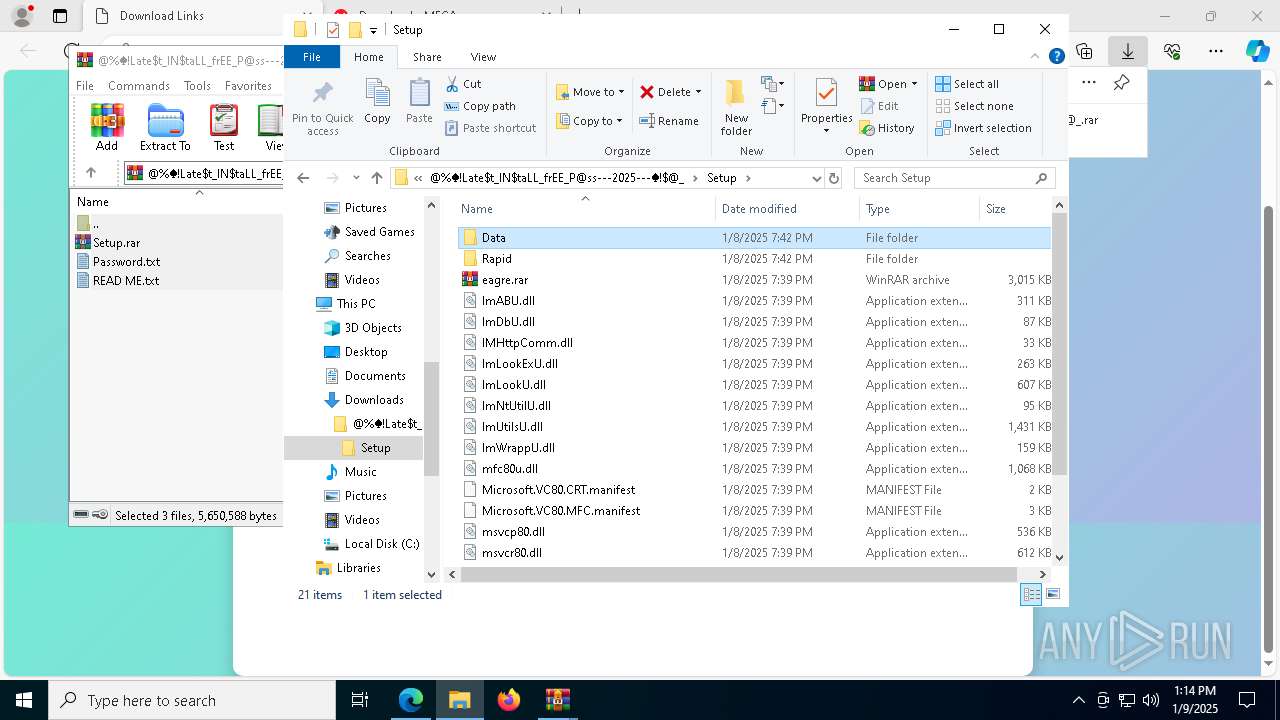Open Properties of selected item

coord(826,106)
